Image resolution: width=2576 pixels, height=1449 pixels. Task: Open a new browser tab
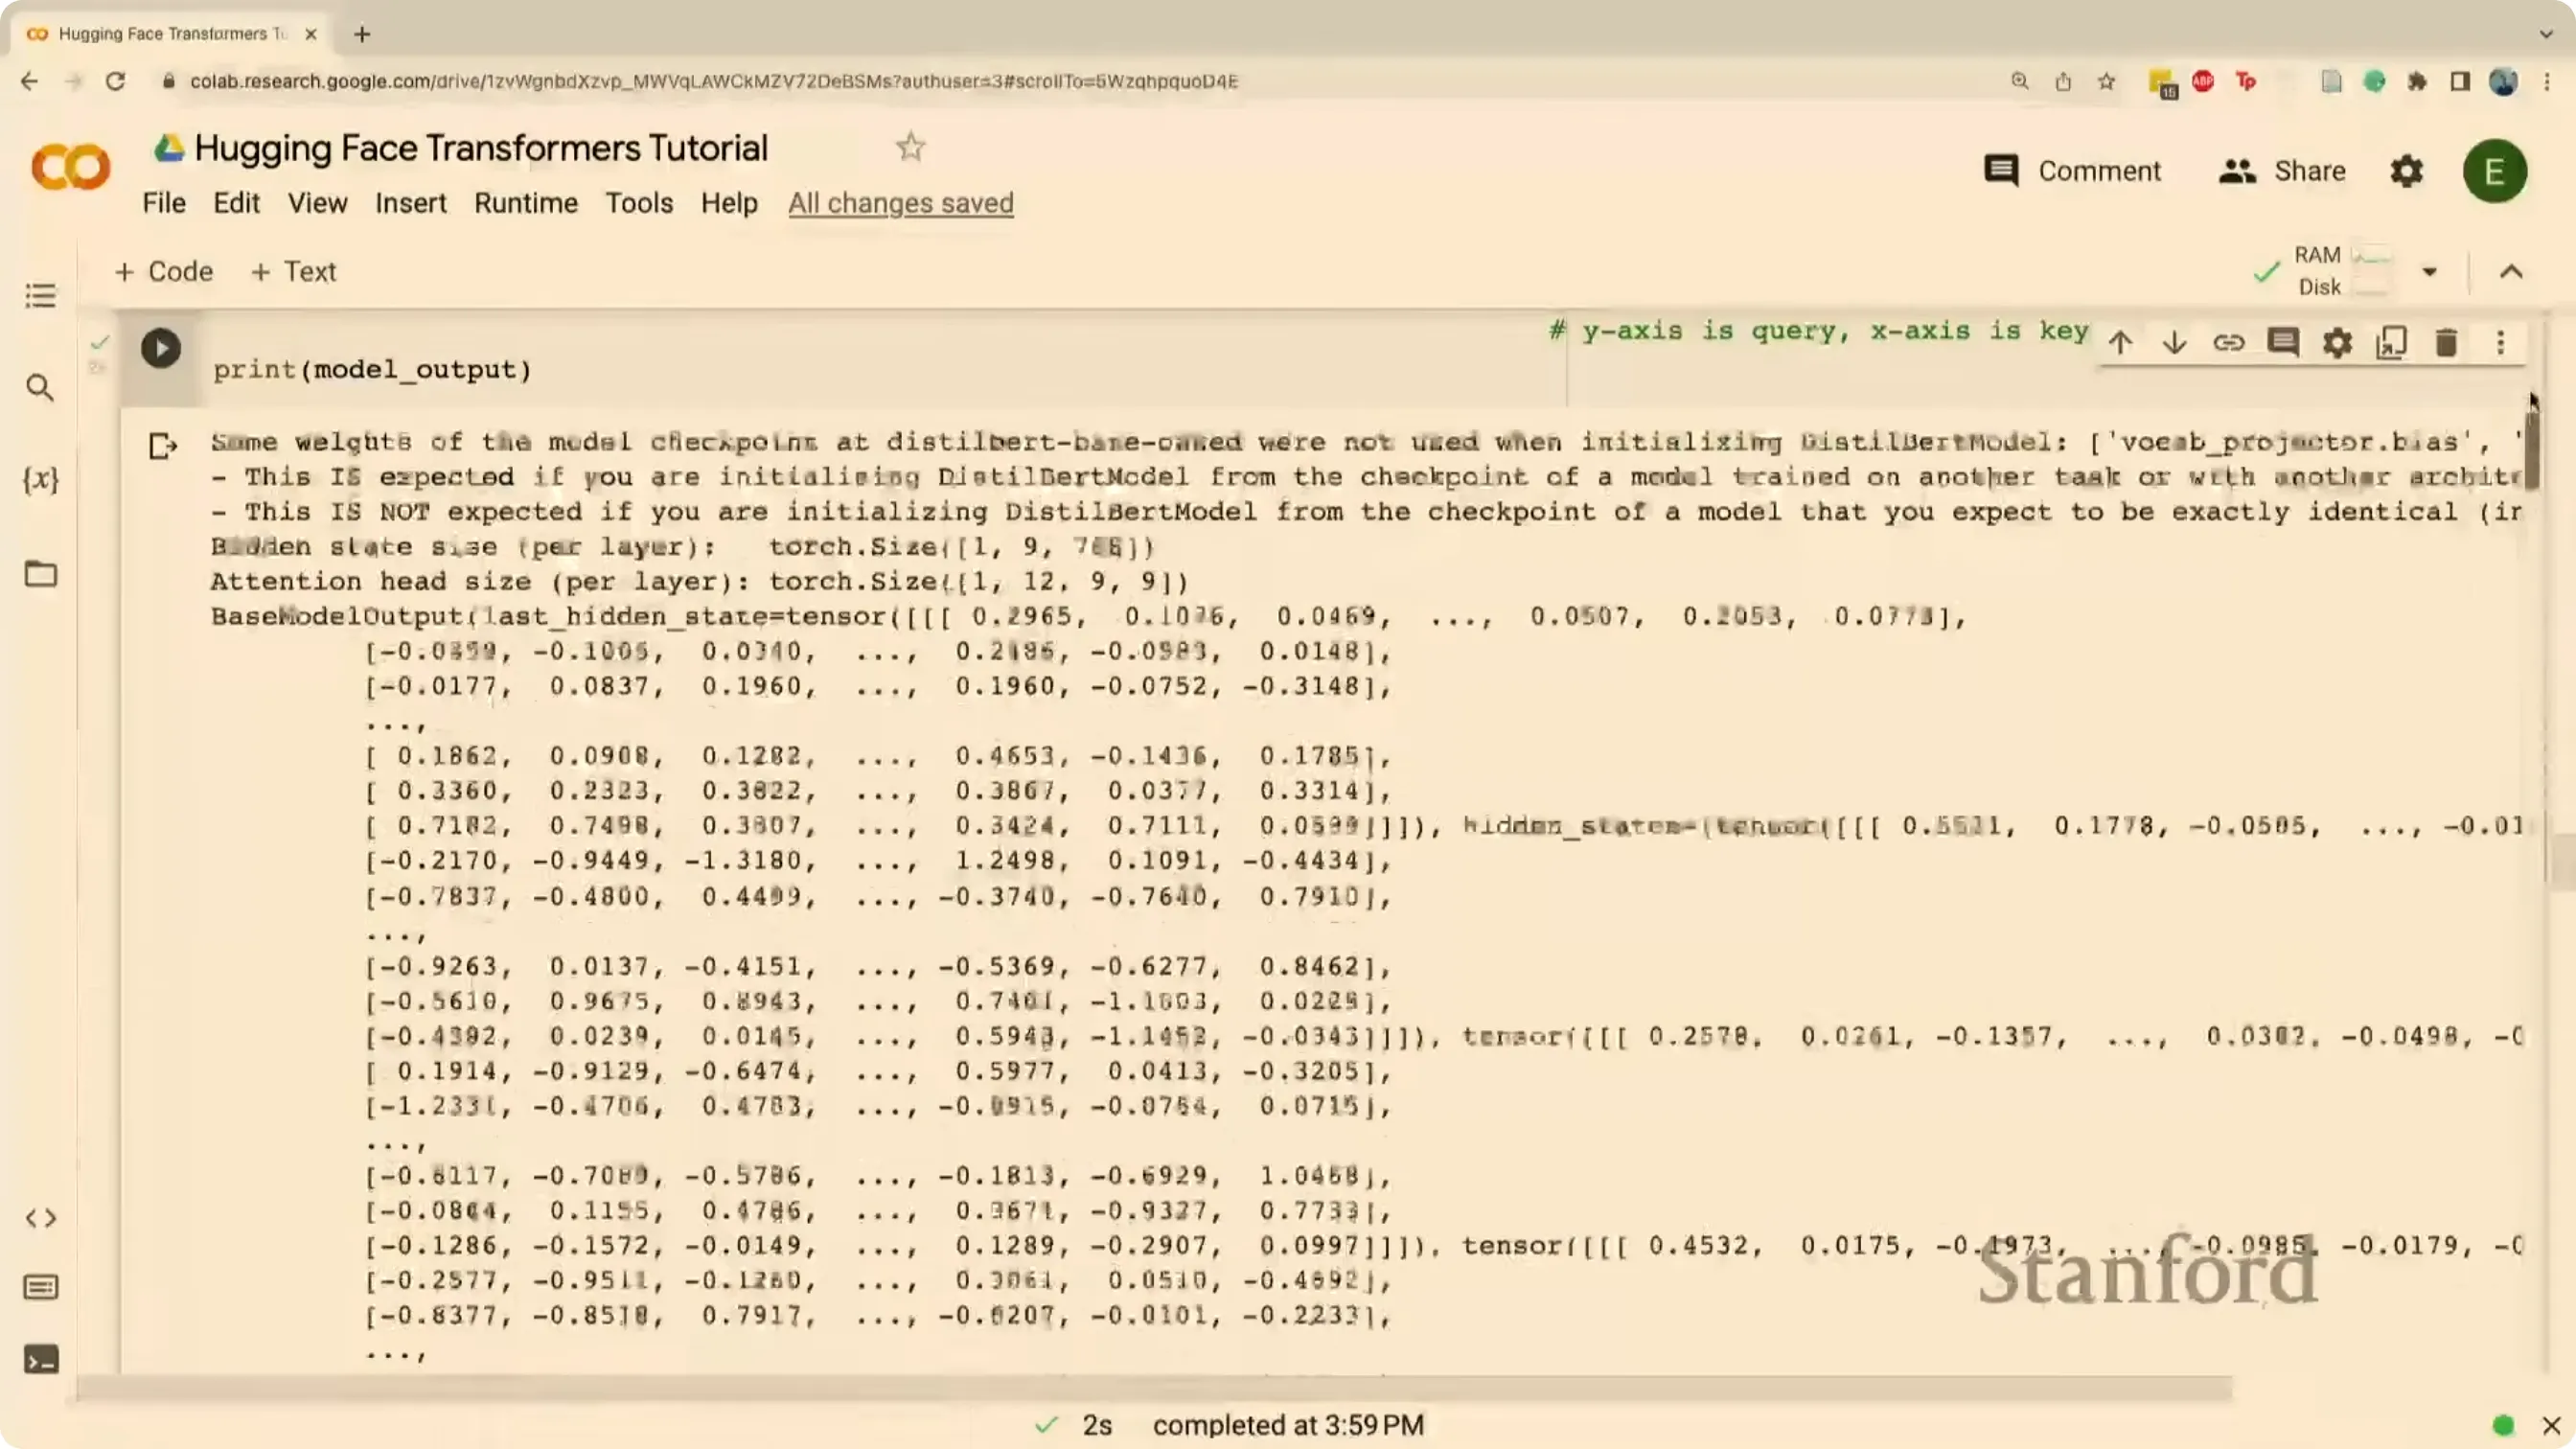coord(362,34)
